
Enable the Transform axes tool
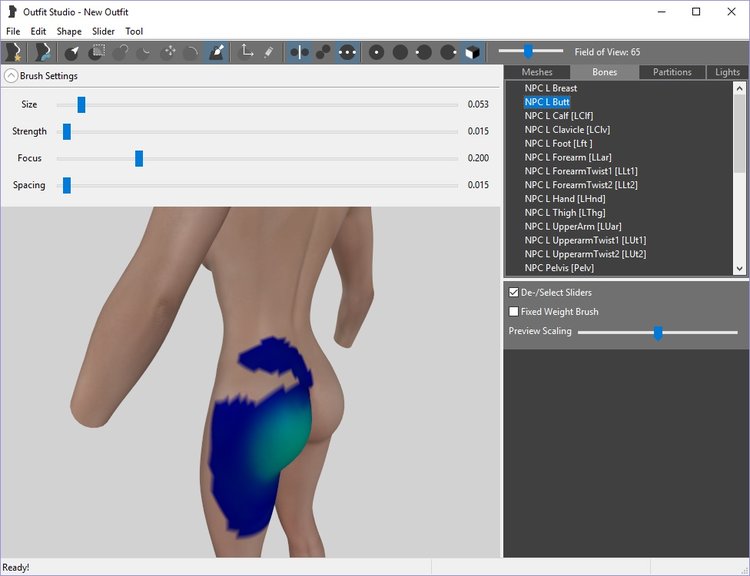[247, 52]
